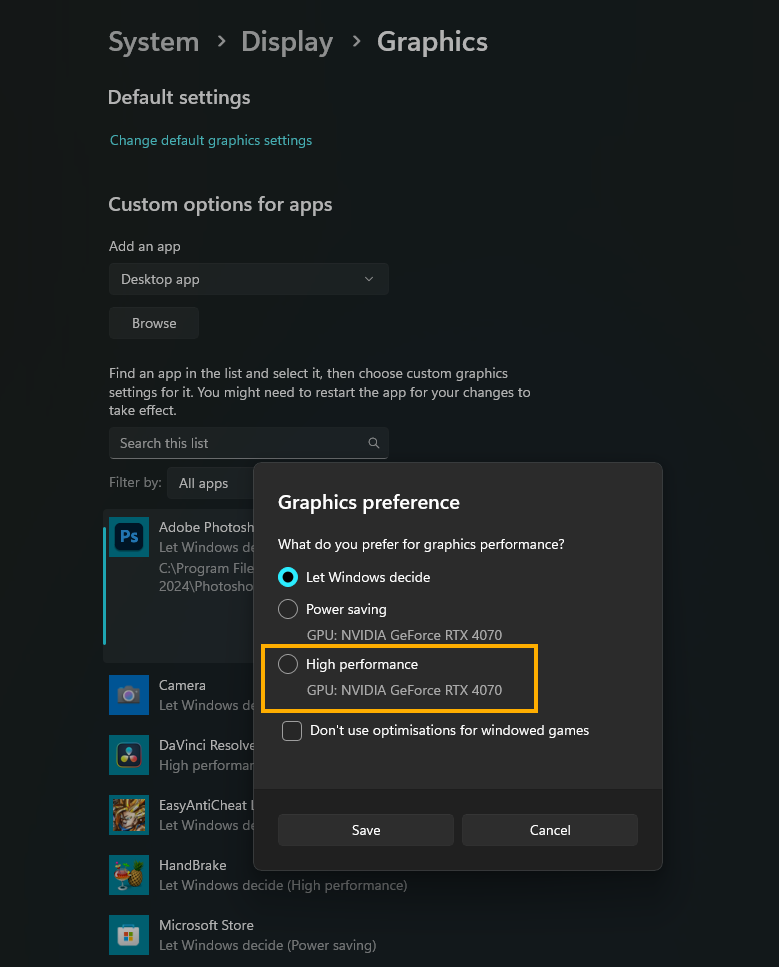Select the DaVinci Resolve app icon
Viewport: 779px width, 967px height.
click(129, 755)
